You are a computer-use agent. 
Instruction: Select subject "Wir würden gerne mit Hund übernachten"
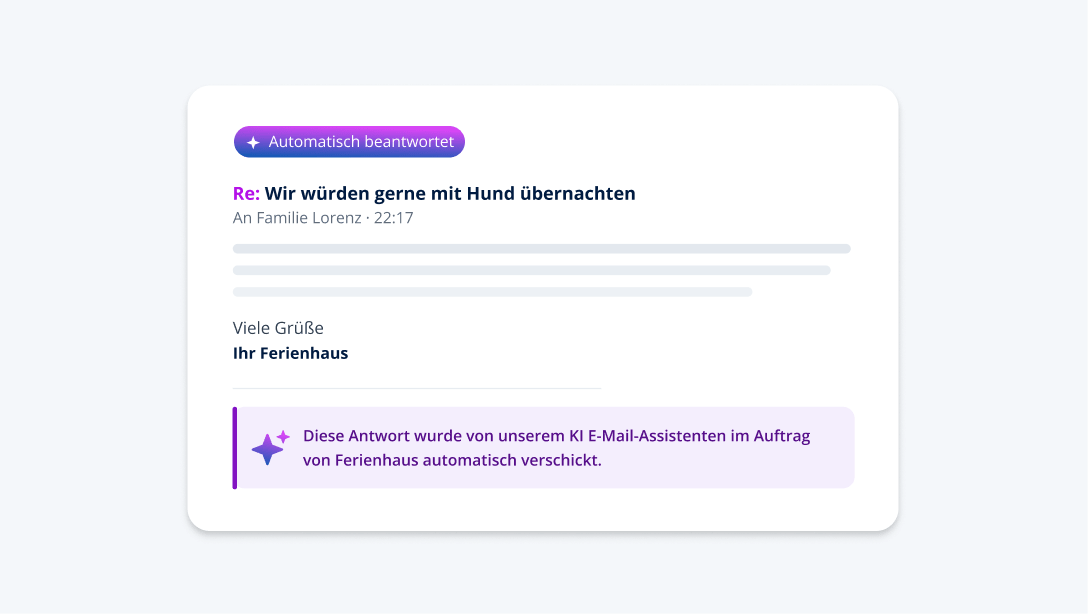pyautogui.click(x=450, y=194)
